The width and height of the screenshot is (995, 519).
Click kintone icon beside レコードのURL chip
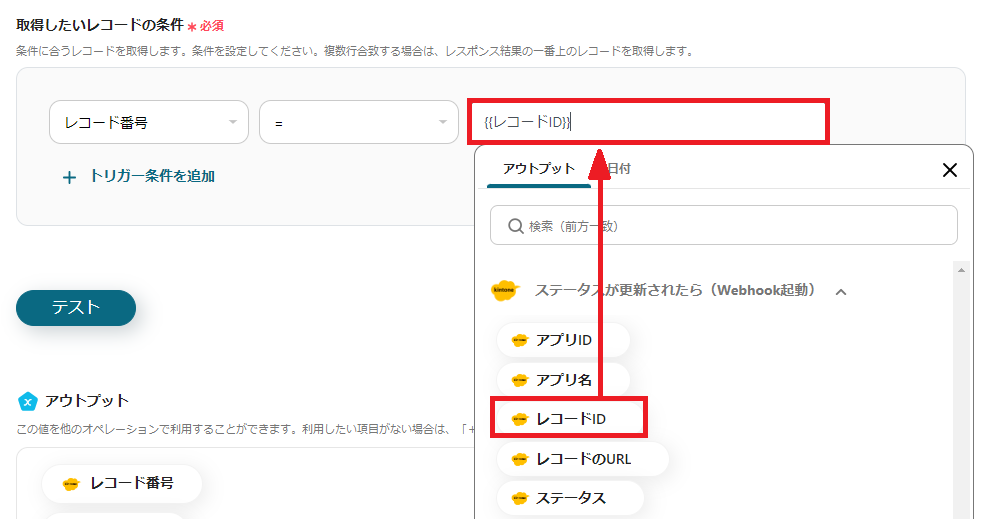[519, 459]
